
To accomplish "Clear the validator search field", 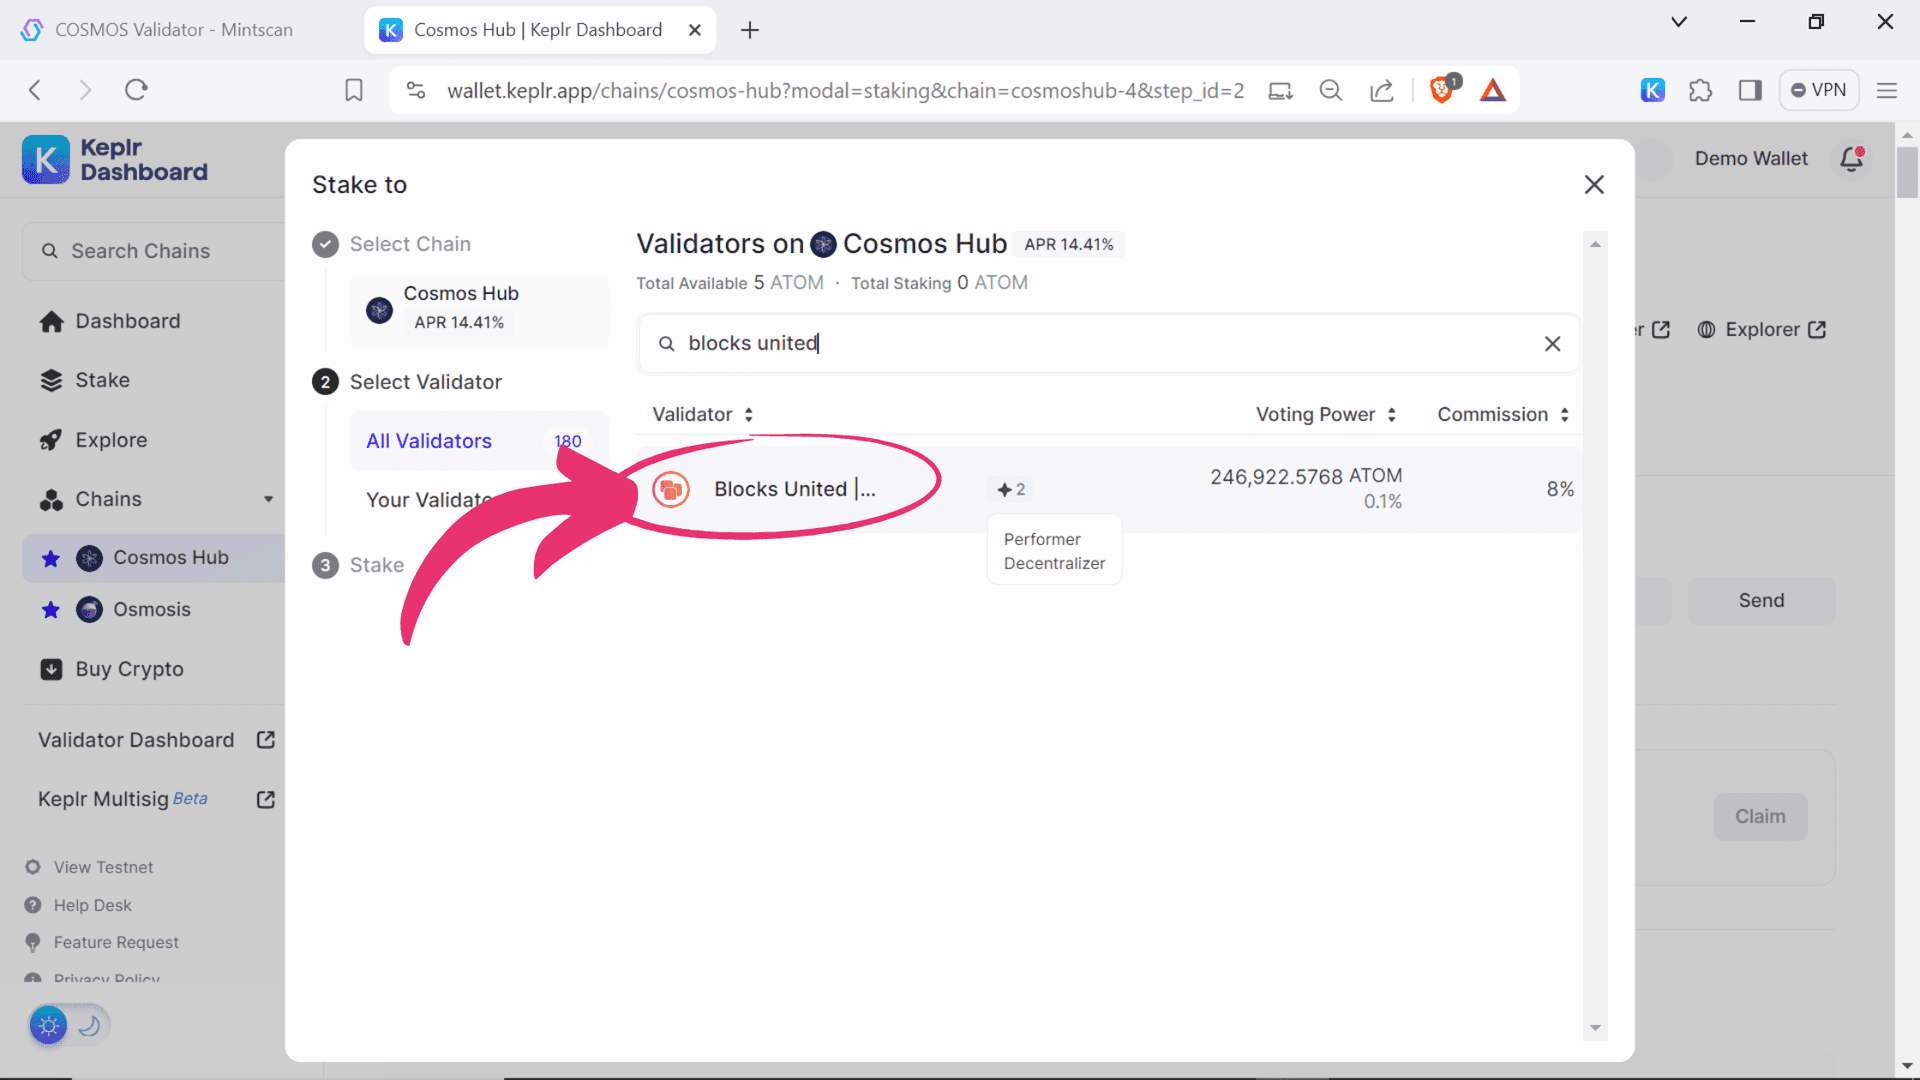I will pyautogui.click(x=1552, y=344).
